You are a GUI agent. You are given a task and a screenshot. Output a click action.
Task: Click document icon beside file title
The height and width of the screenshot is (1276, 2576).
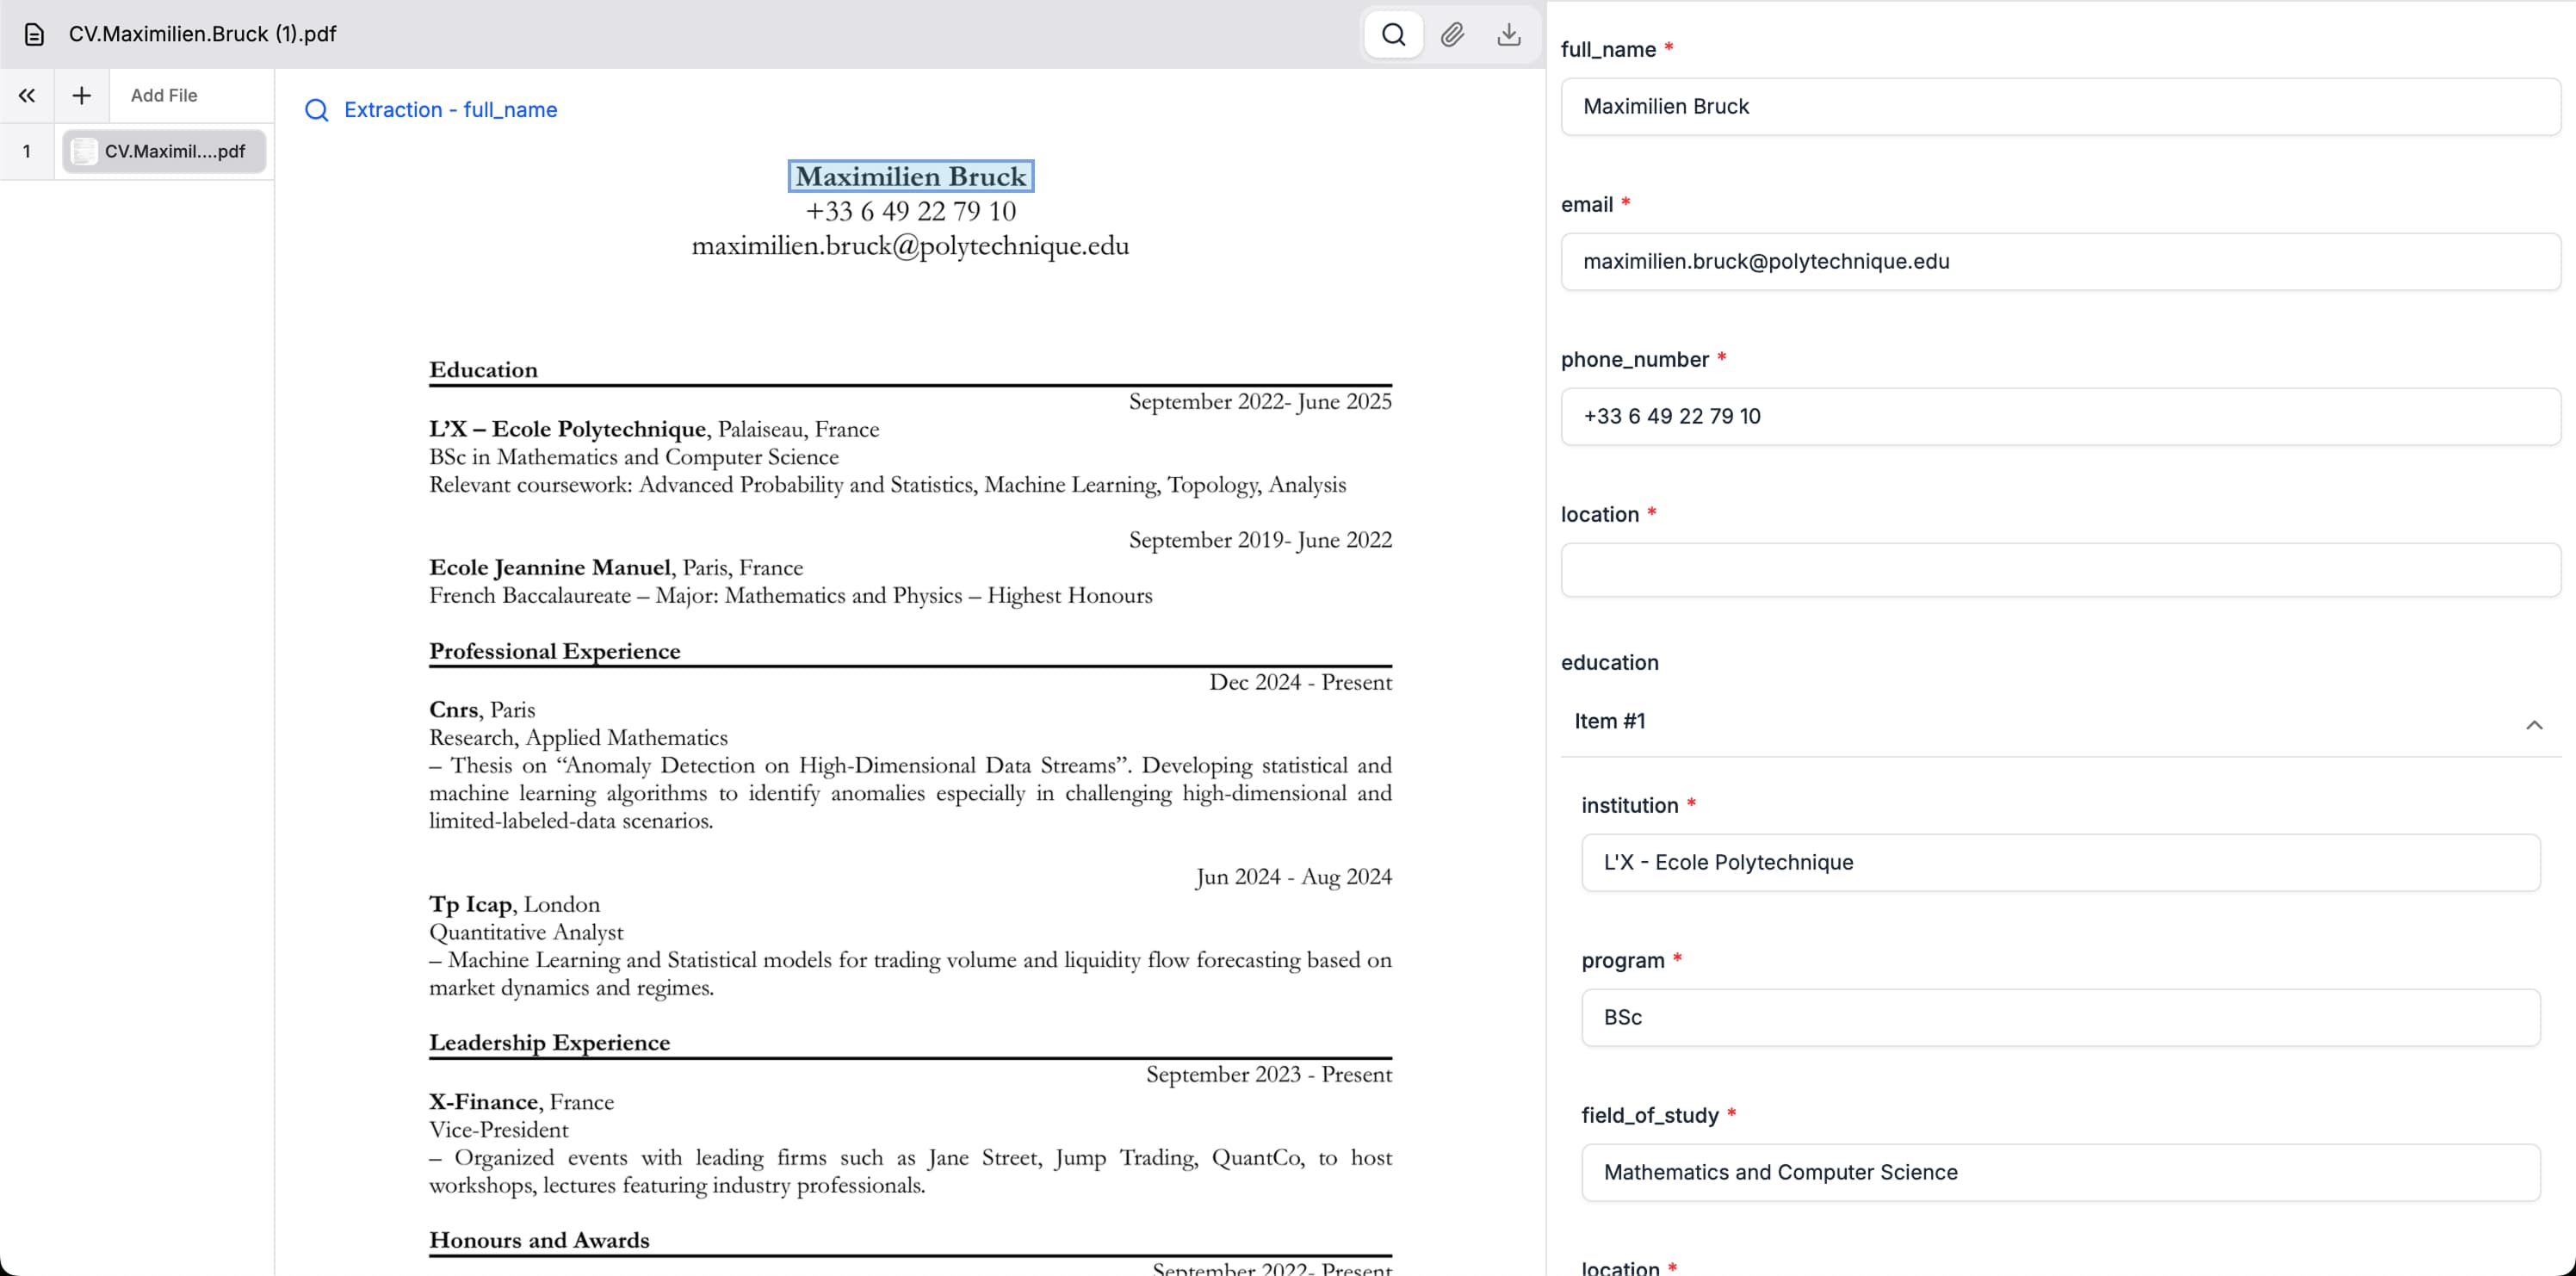34,35
